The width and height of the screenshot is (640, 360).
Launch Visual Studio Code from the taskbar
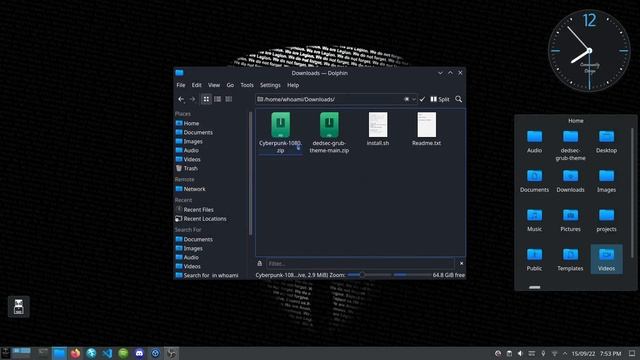[x=107, y=353]
